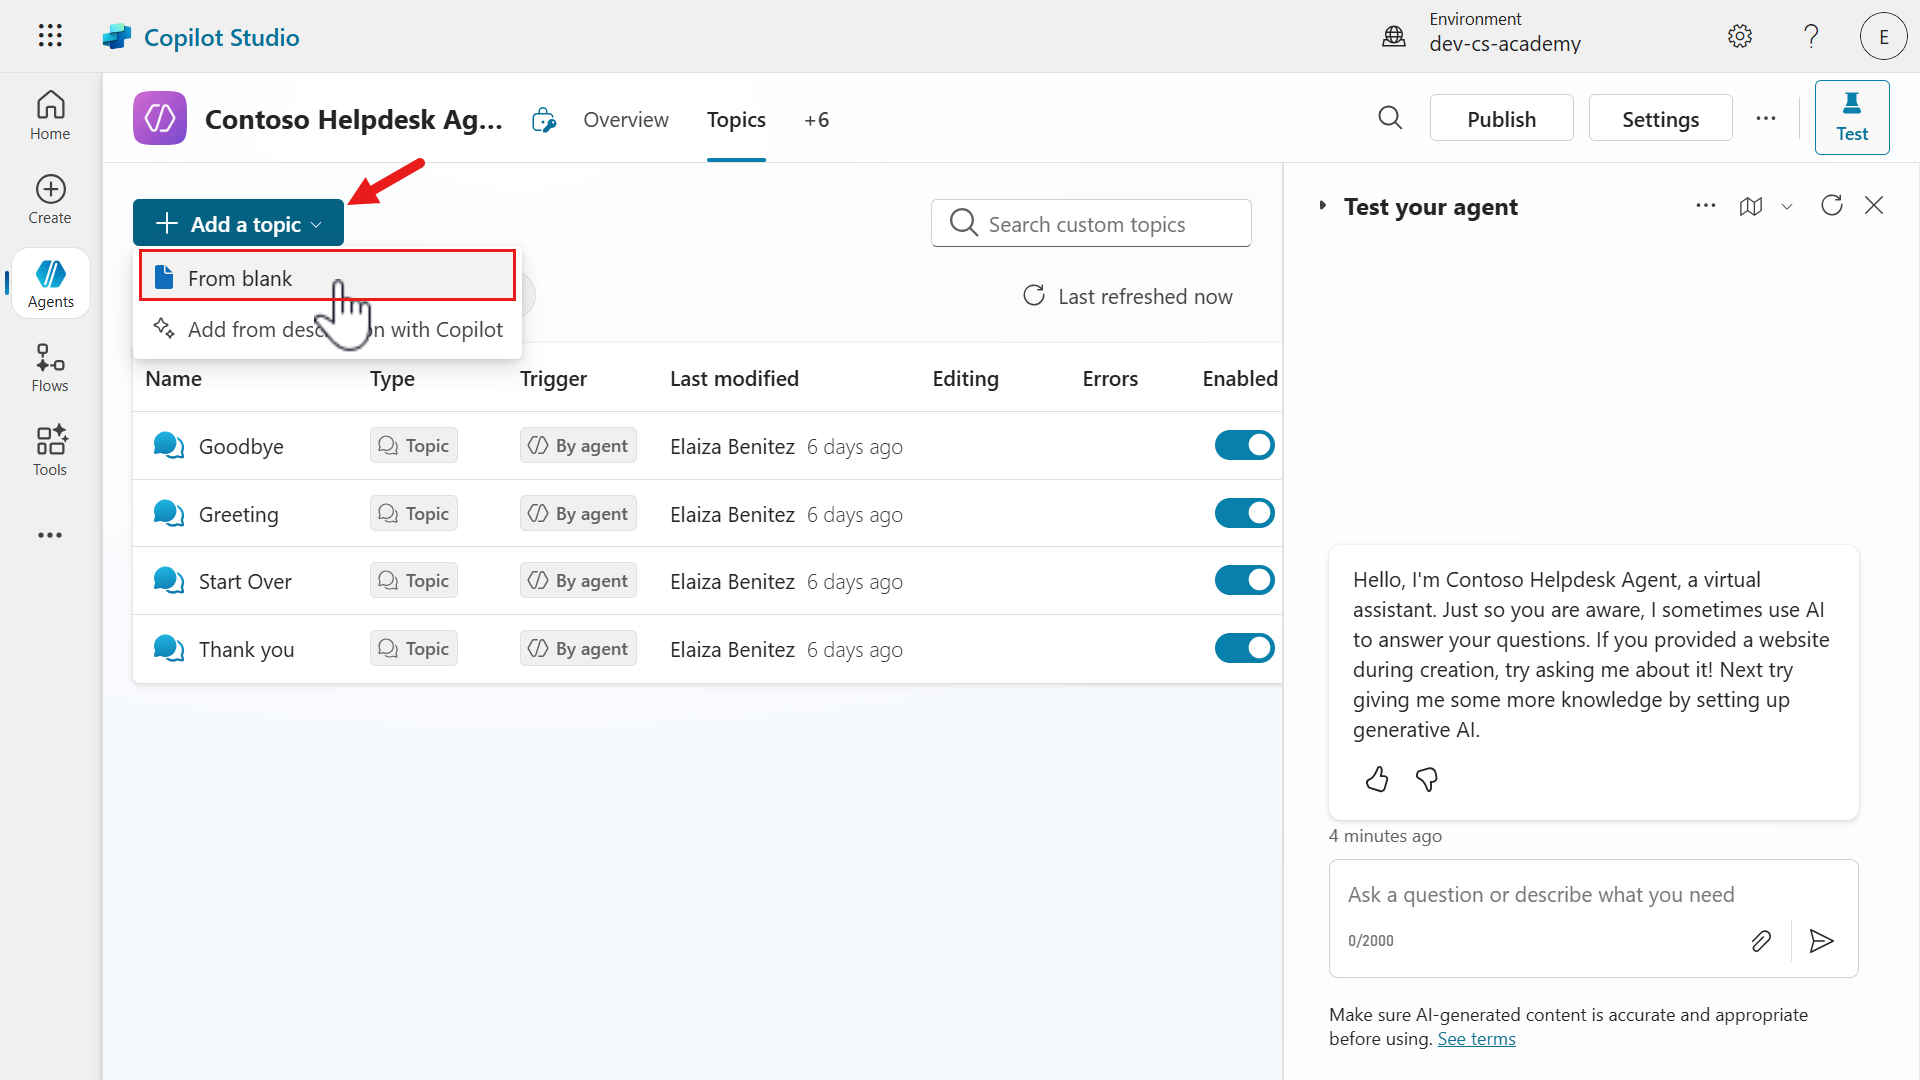Viewport: 1920px width, 1080px height.
Task: Publish the agent
Action: [1501, 118]
